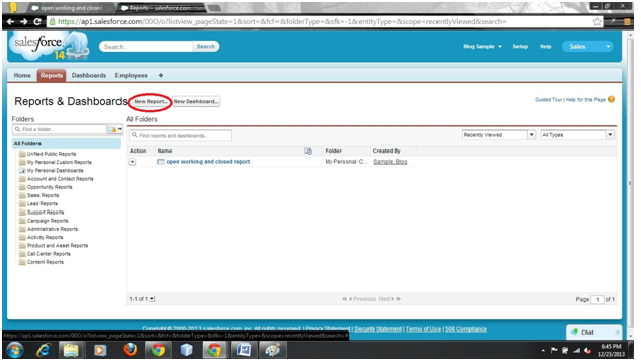Image resolution: width=641 pixels, height=364 pixels.
Task: Open the Windows Start button
Action: pyautogui.click(x=14, y=351)
